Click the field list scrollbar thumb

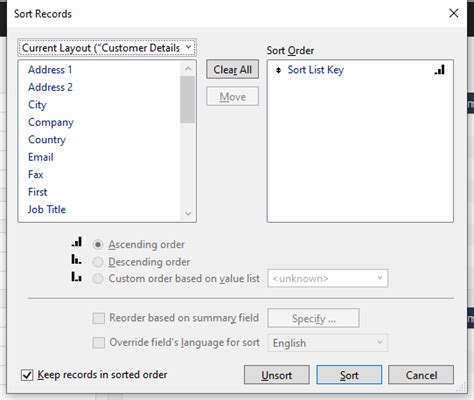coord(188,99)
